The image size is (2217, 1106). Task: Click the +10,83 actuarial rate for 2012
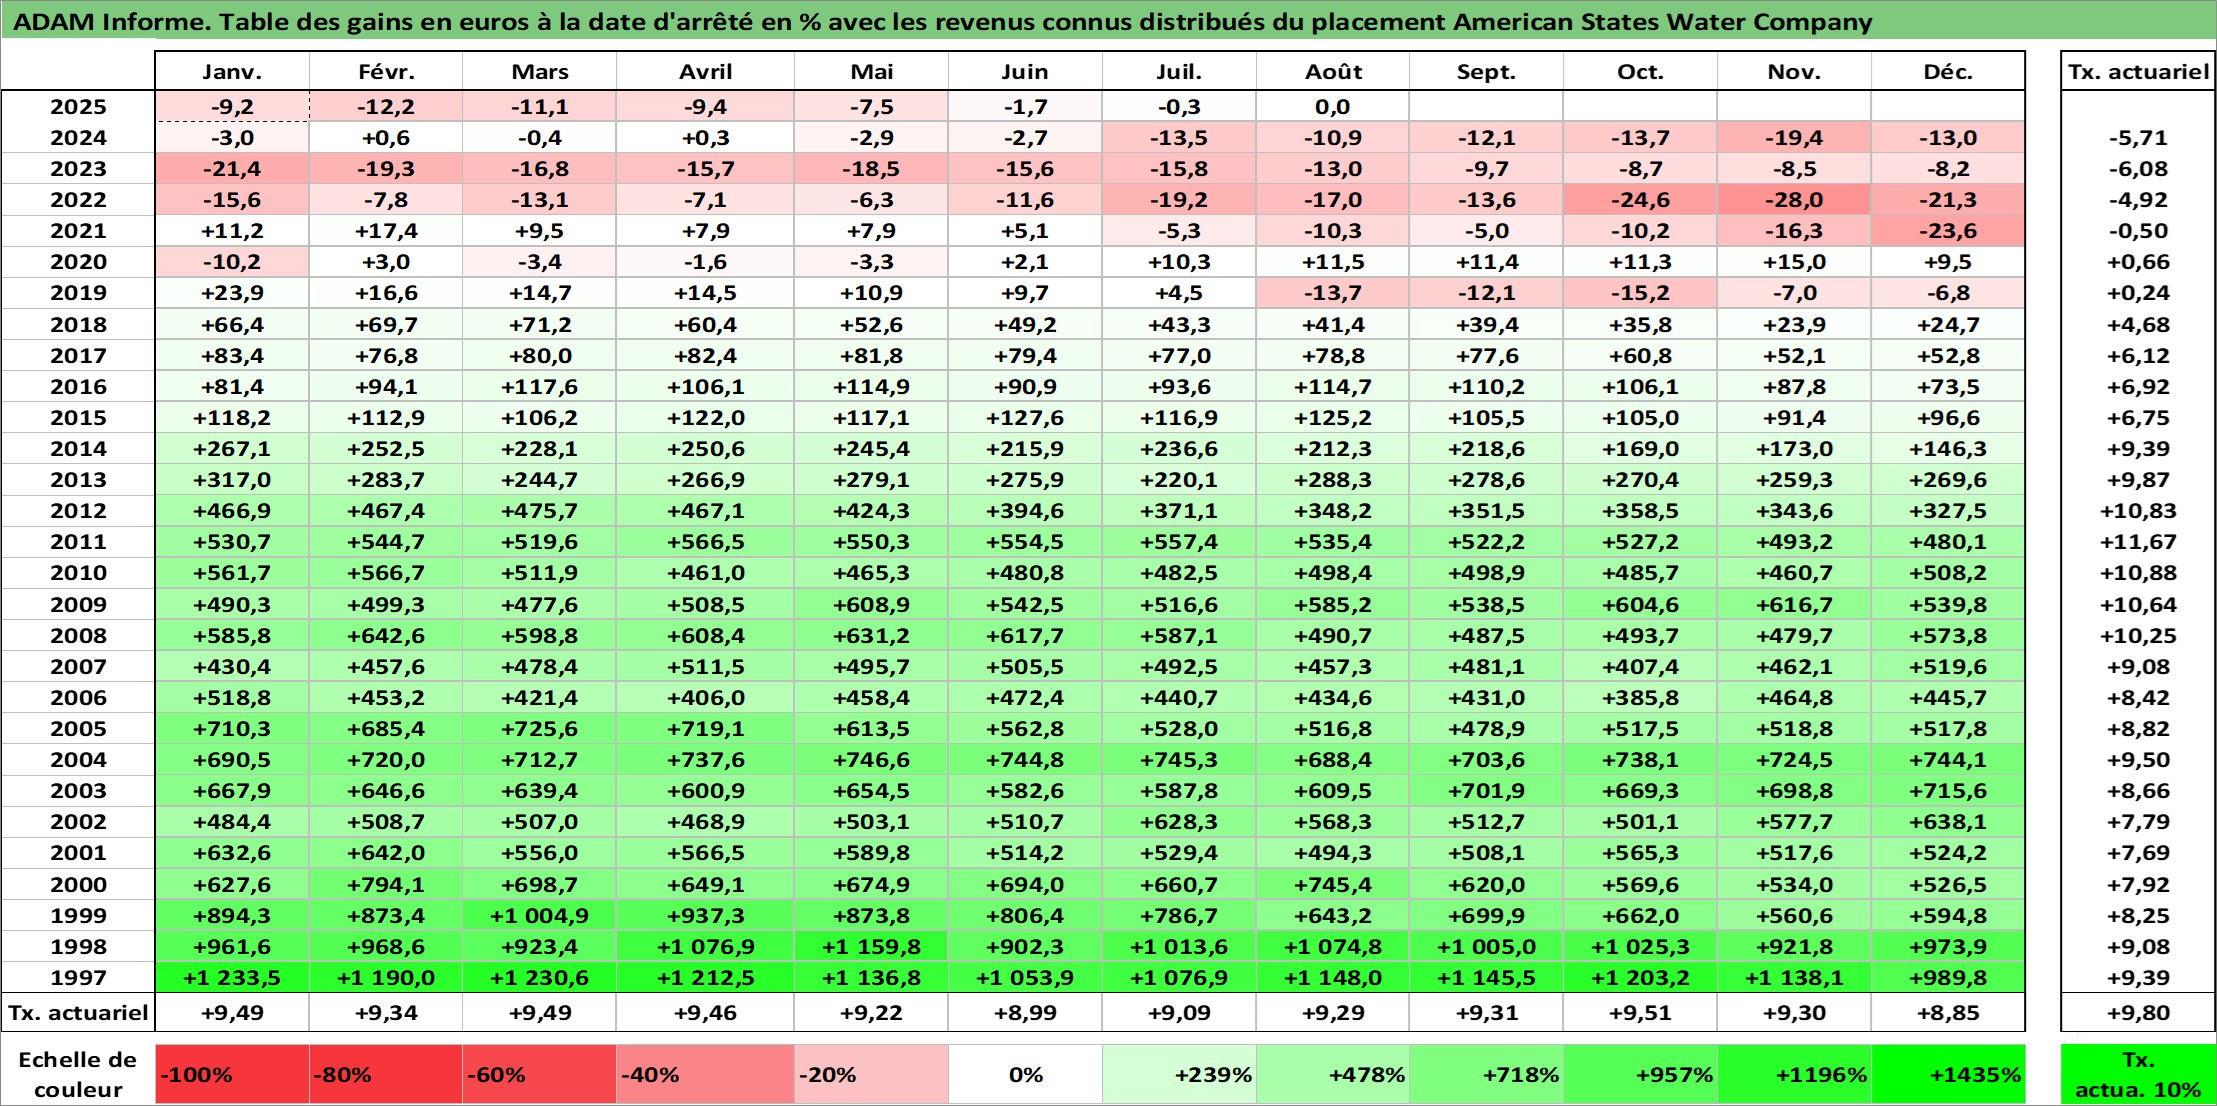click(x=2138, y=511)
